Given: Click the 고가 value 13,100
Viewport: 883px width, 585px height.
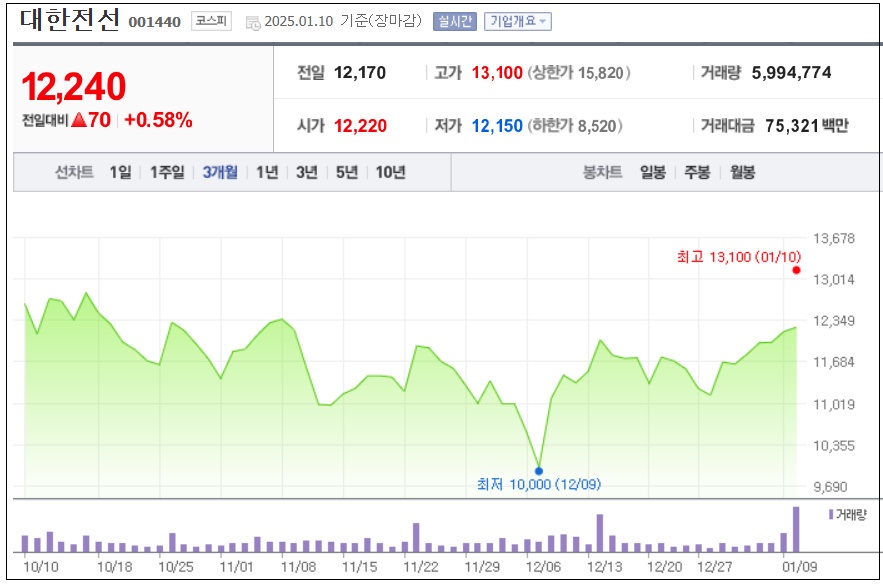Looking at the screenshot, I should click(497, 73).
